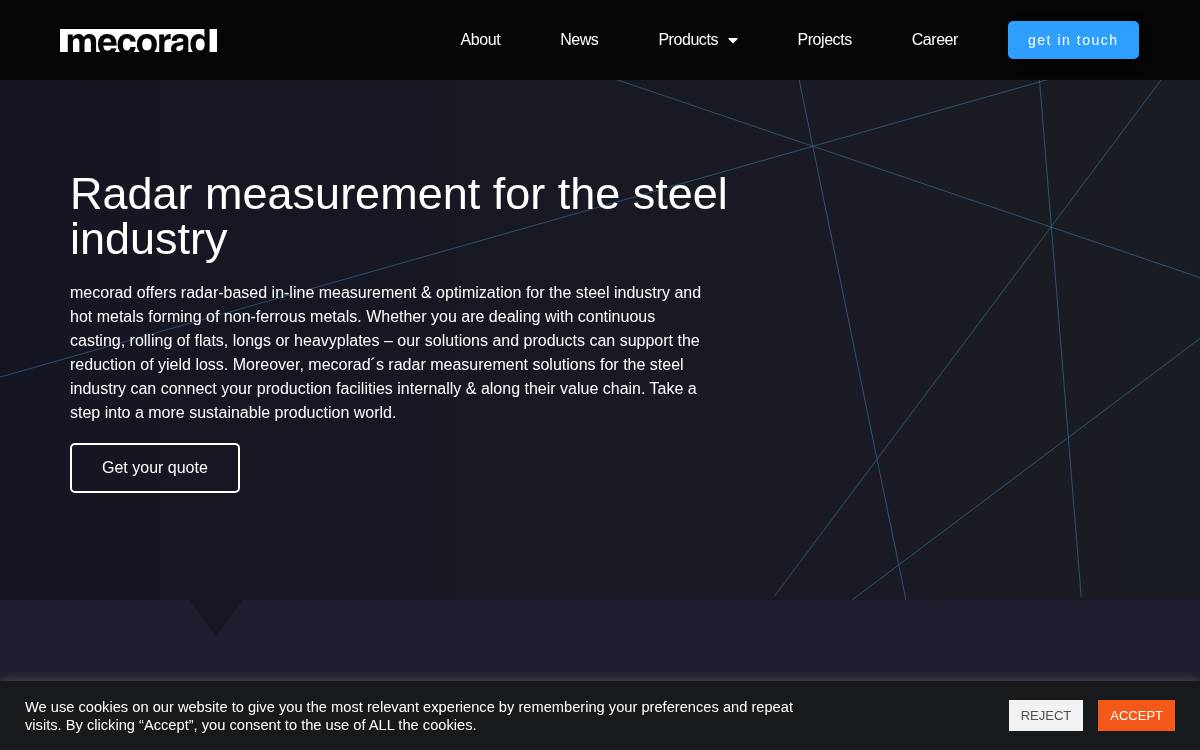Click the get in touch button
This screenshot has width=1200, height=750.
tap(1073, 40)
